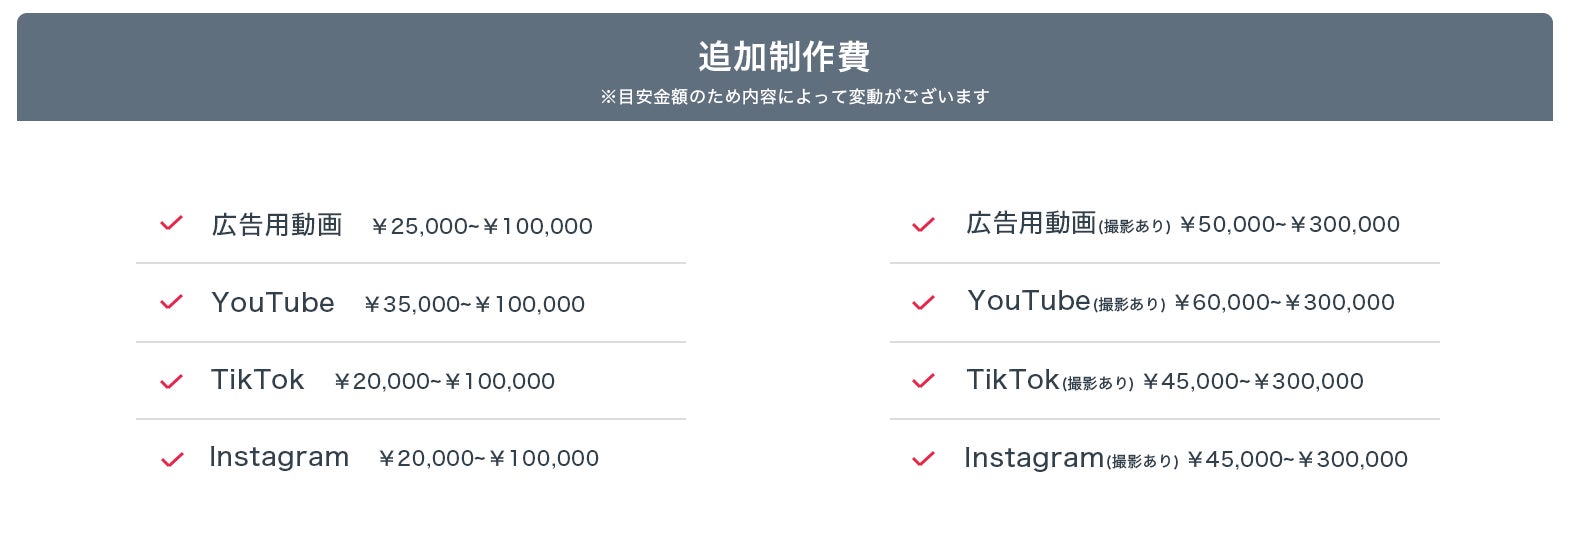Select the 広告用動画 label without 撮影あり
Image resolution: width=1575 pixels, height=556 pixels.
[277, 224]
